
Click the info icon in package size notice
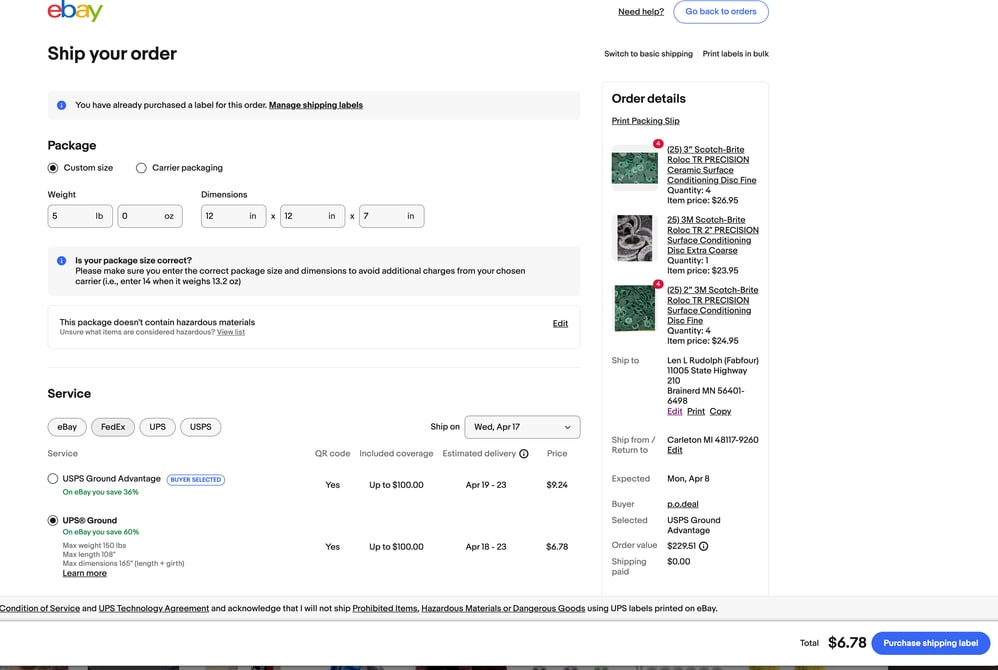click(61, 260)
